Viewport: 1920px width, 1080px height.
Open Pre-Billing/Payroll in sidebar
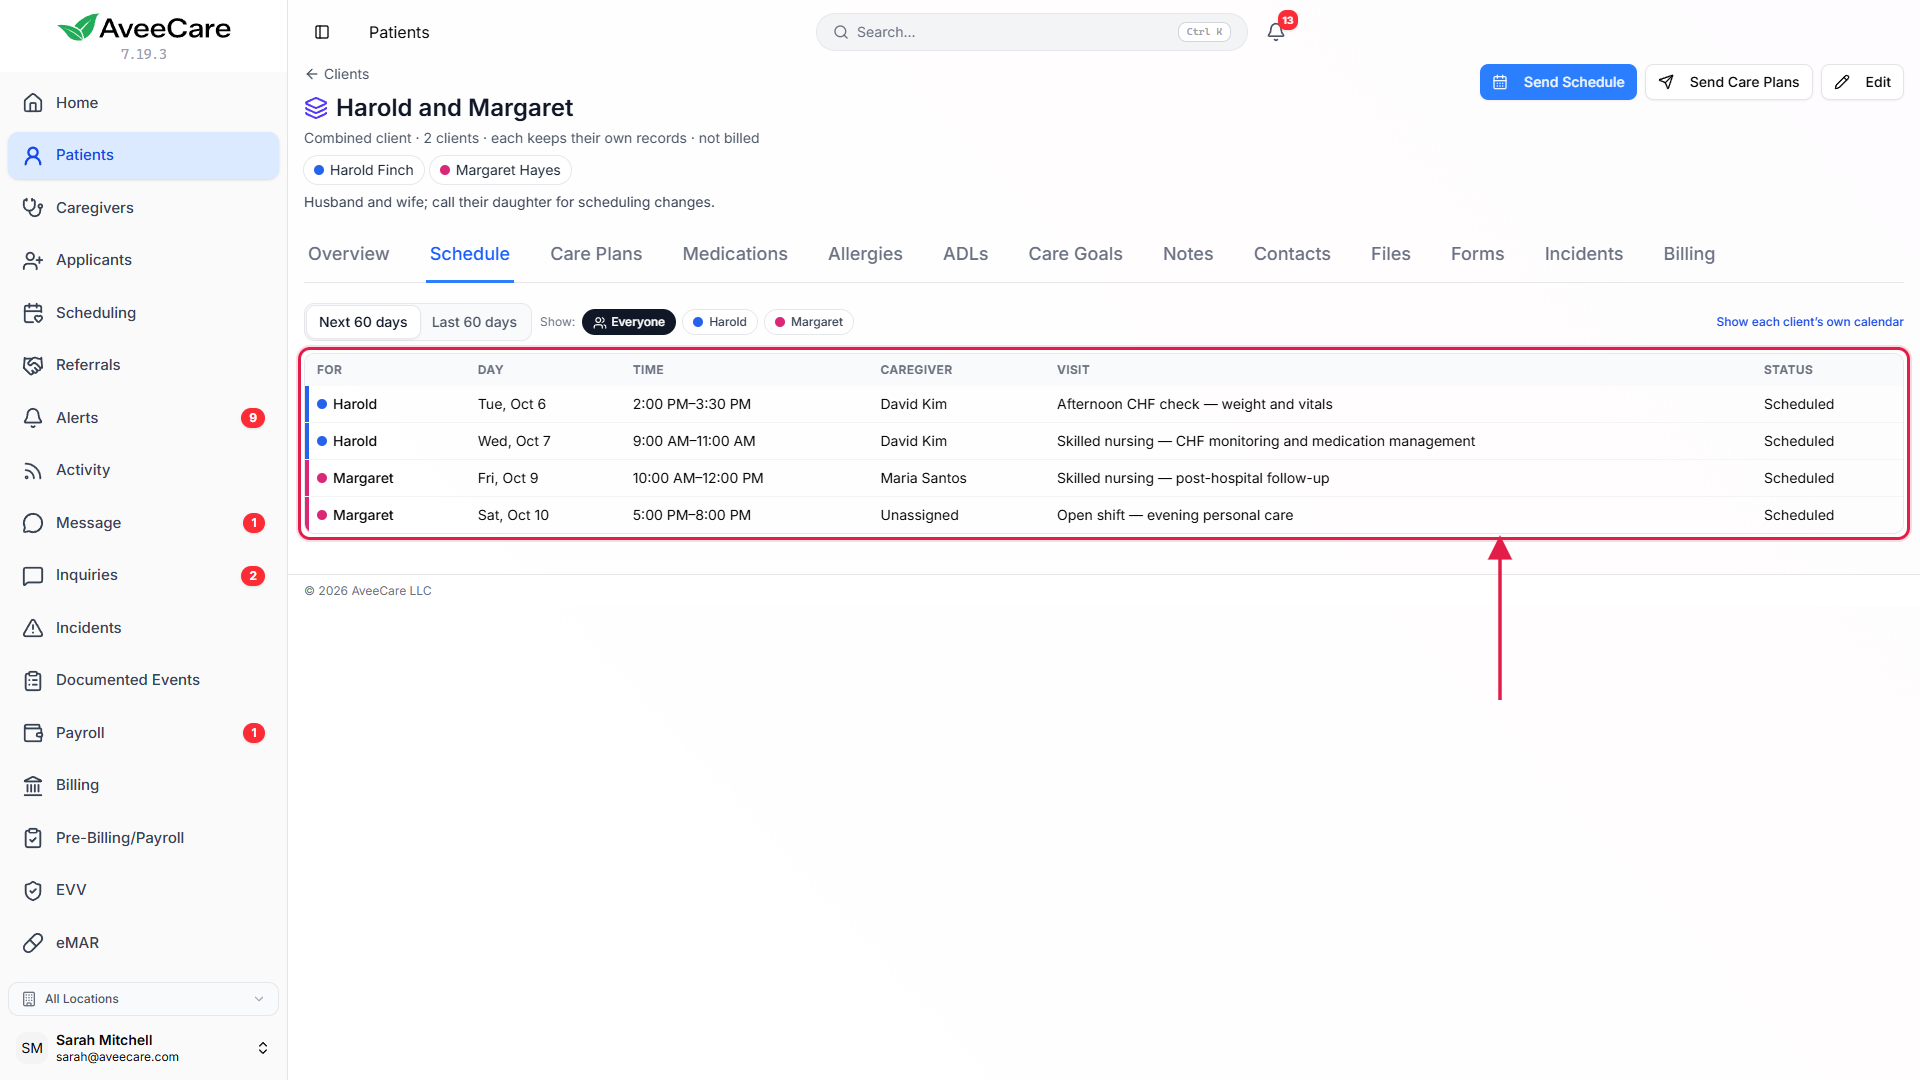click(143, 838)
